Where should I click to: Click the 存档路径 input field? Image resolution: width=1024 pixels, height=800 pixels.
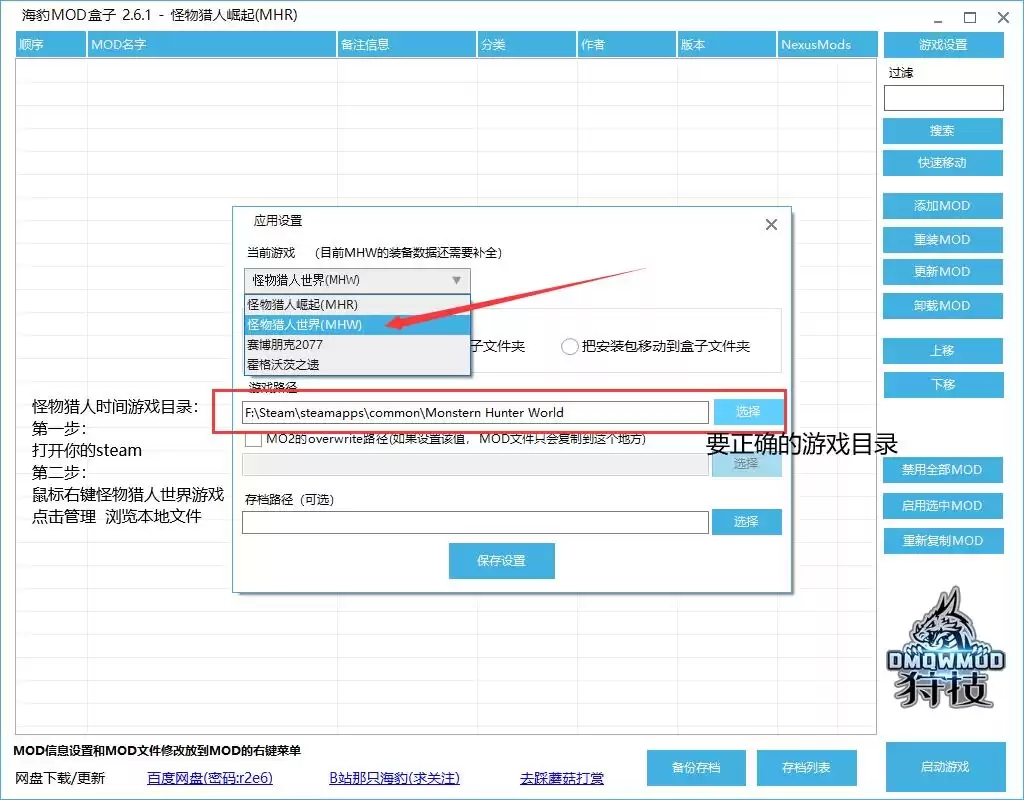pos(475,522)
